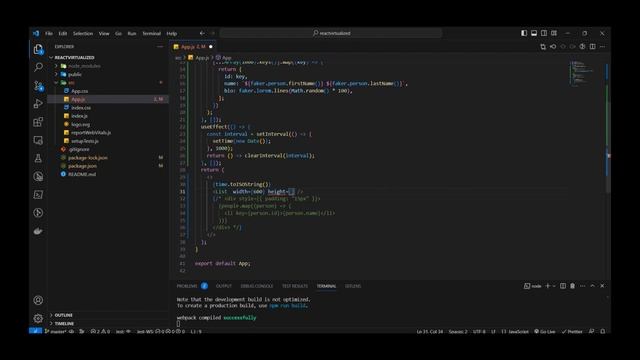Click the Kill Terminal trash icon
Screen dimensions: 640x360
[x=572, y=286]
